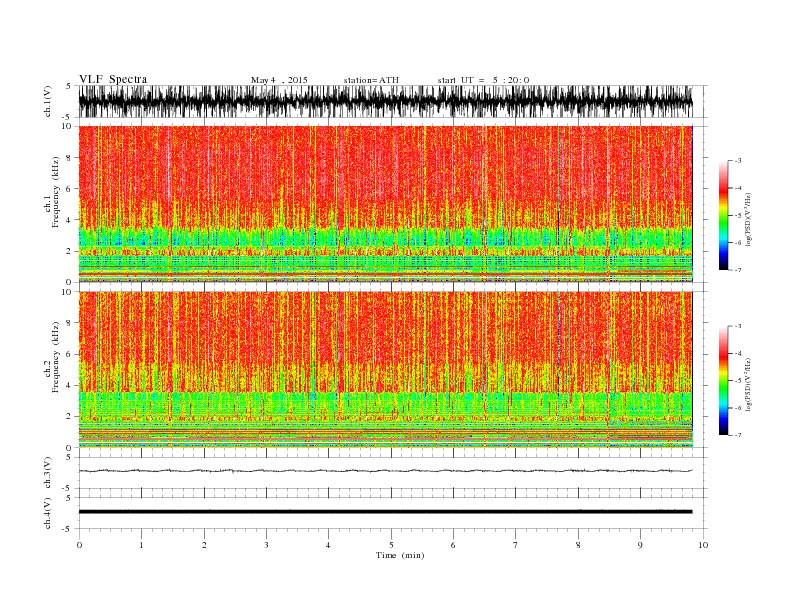Click the ch.2 spectrogram color scale bar
The width and height of the screenshot is (792, 612).
[x=723, y=380]
